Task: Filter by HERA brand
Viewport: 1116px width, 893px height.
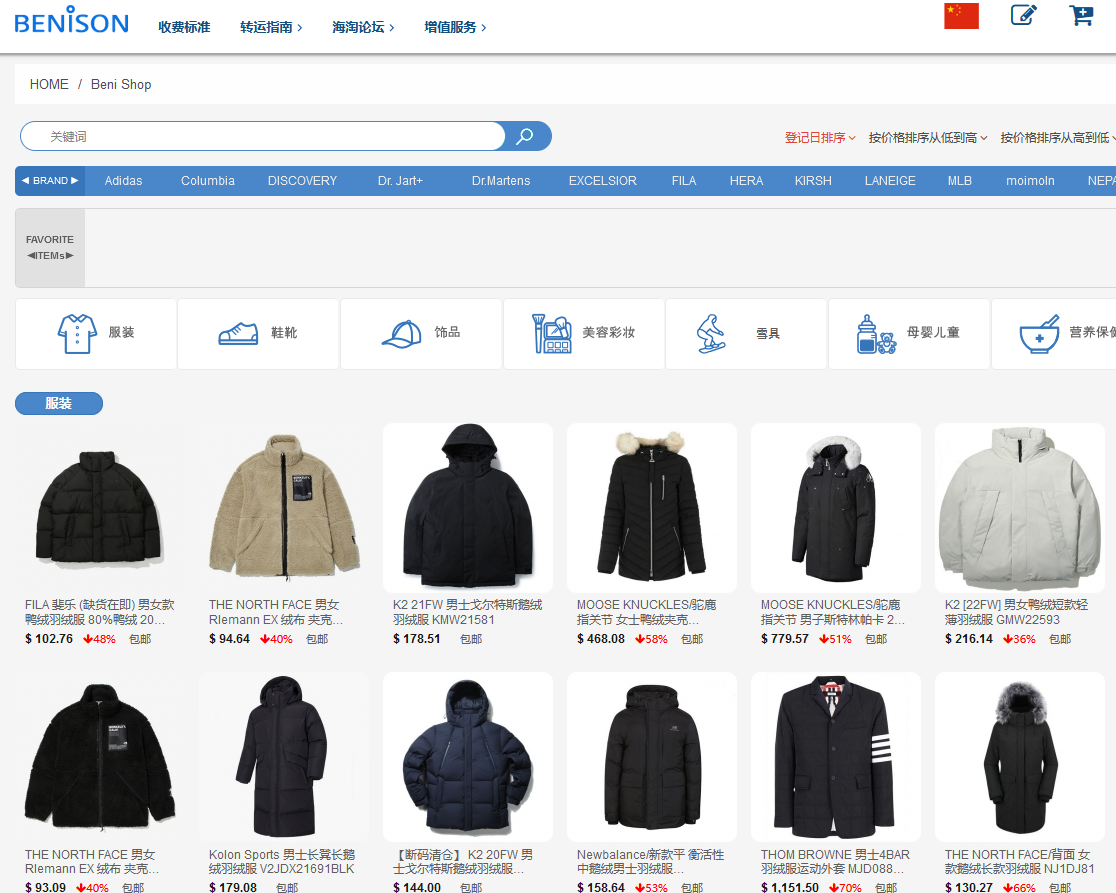Action: (x=747, y=181)
